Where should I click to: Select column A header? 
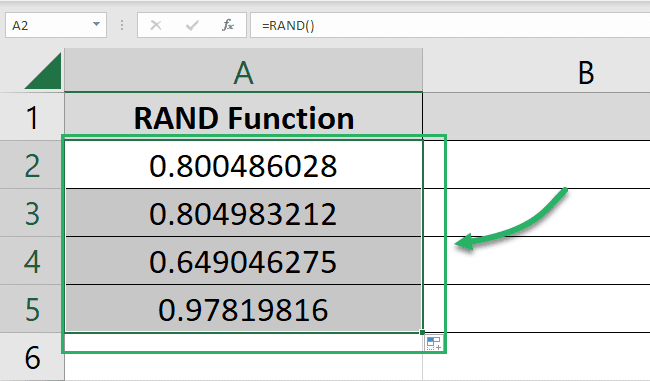coord(243,70)
